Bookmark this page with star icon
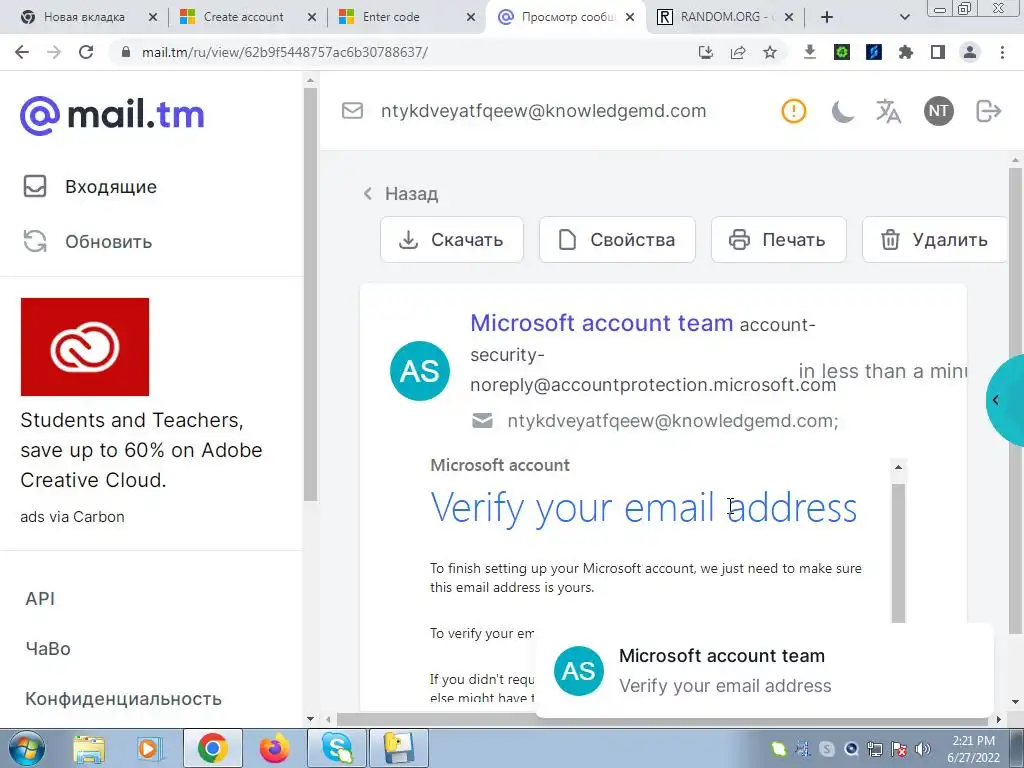The image size is (1024, 768). click(770, 52)
